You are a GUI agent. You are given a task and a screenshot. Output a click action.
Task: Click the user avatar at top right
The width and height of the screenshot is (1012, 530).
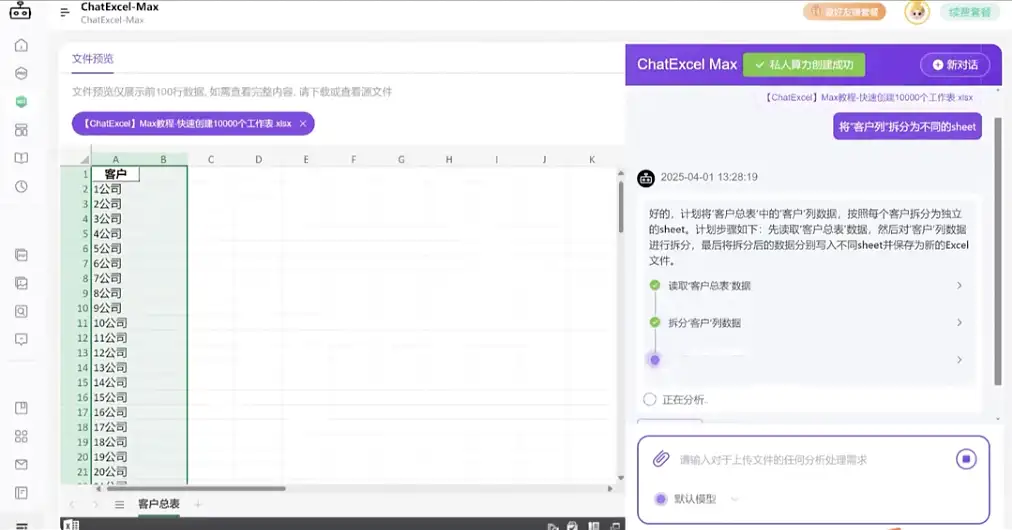click(x=916, y=12)
